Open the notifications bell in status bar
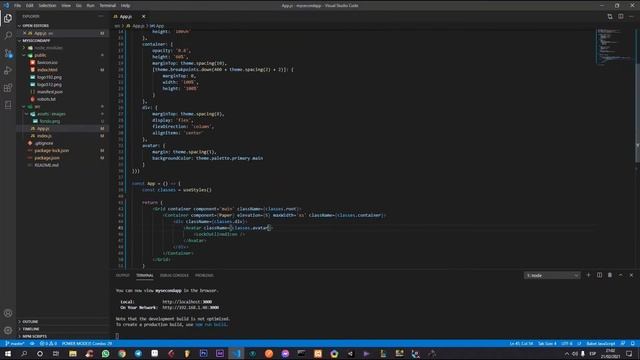Image resolution: width=640 pixels, height=360 pixels. [633, 344]
